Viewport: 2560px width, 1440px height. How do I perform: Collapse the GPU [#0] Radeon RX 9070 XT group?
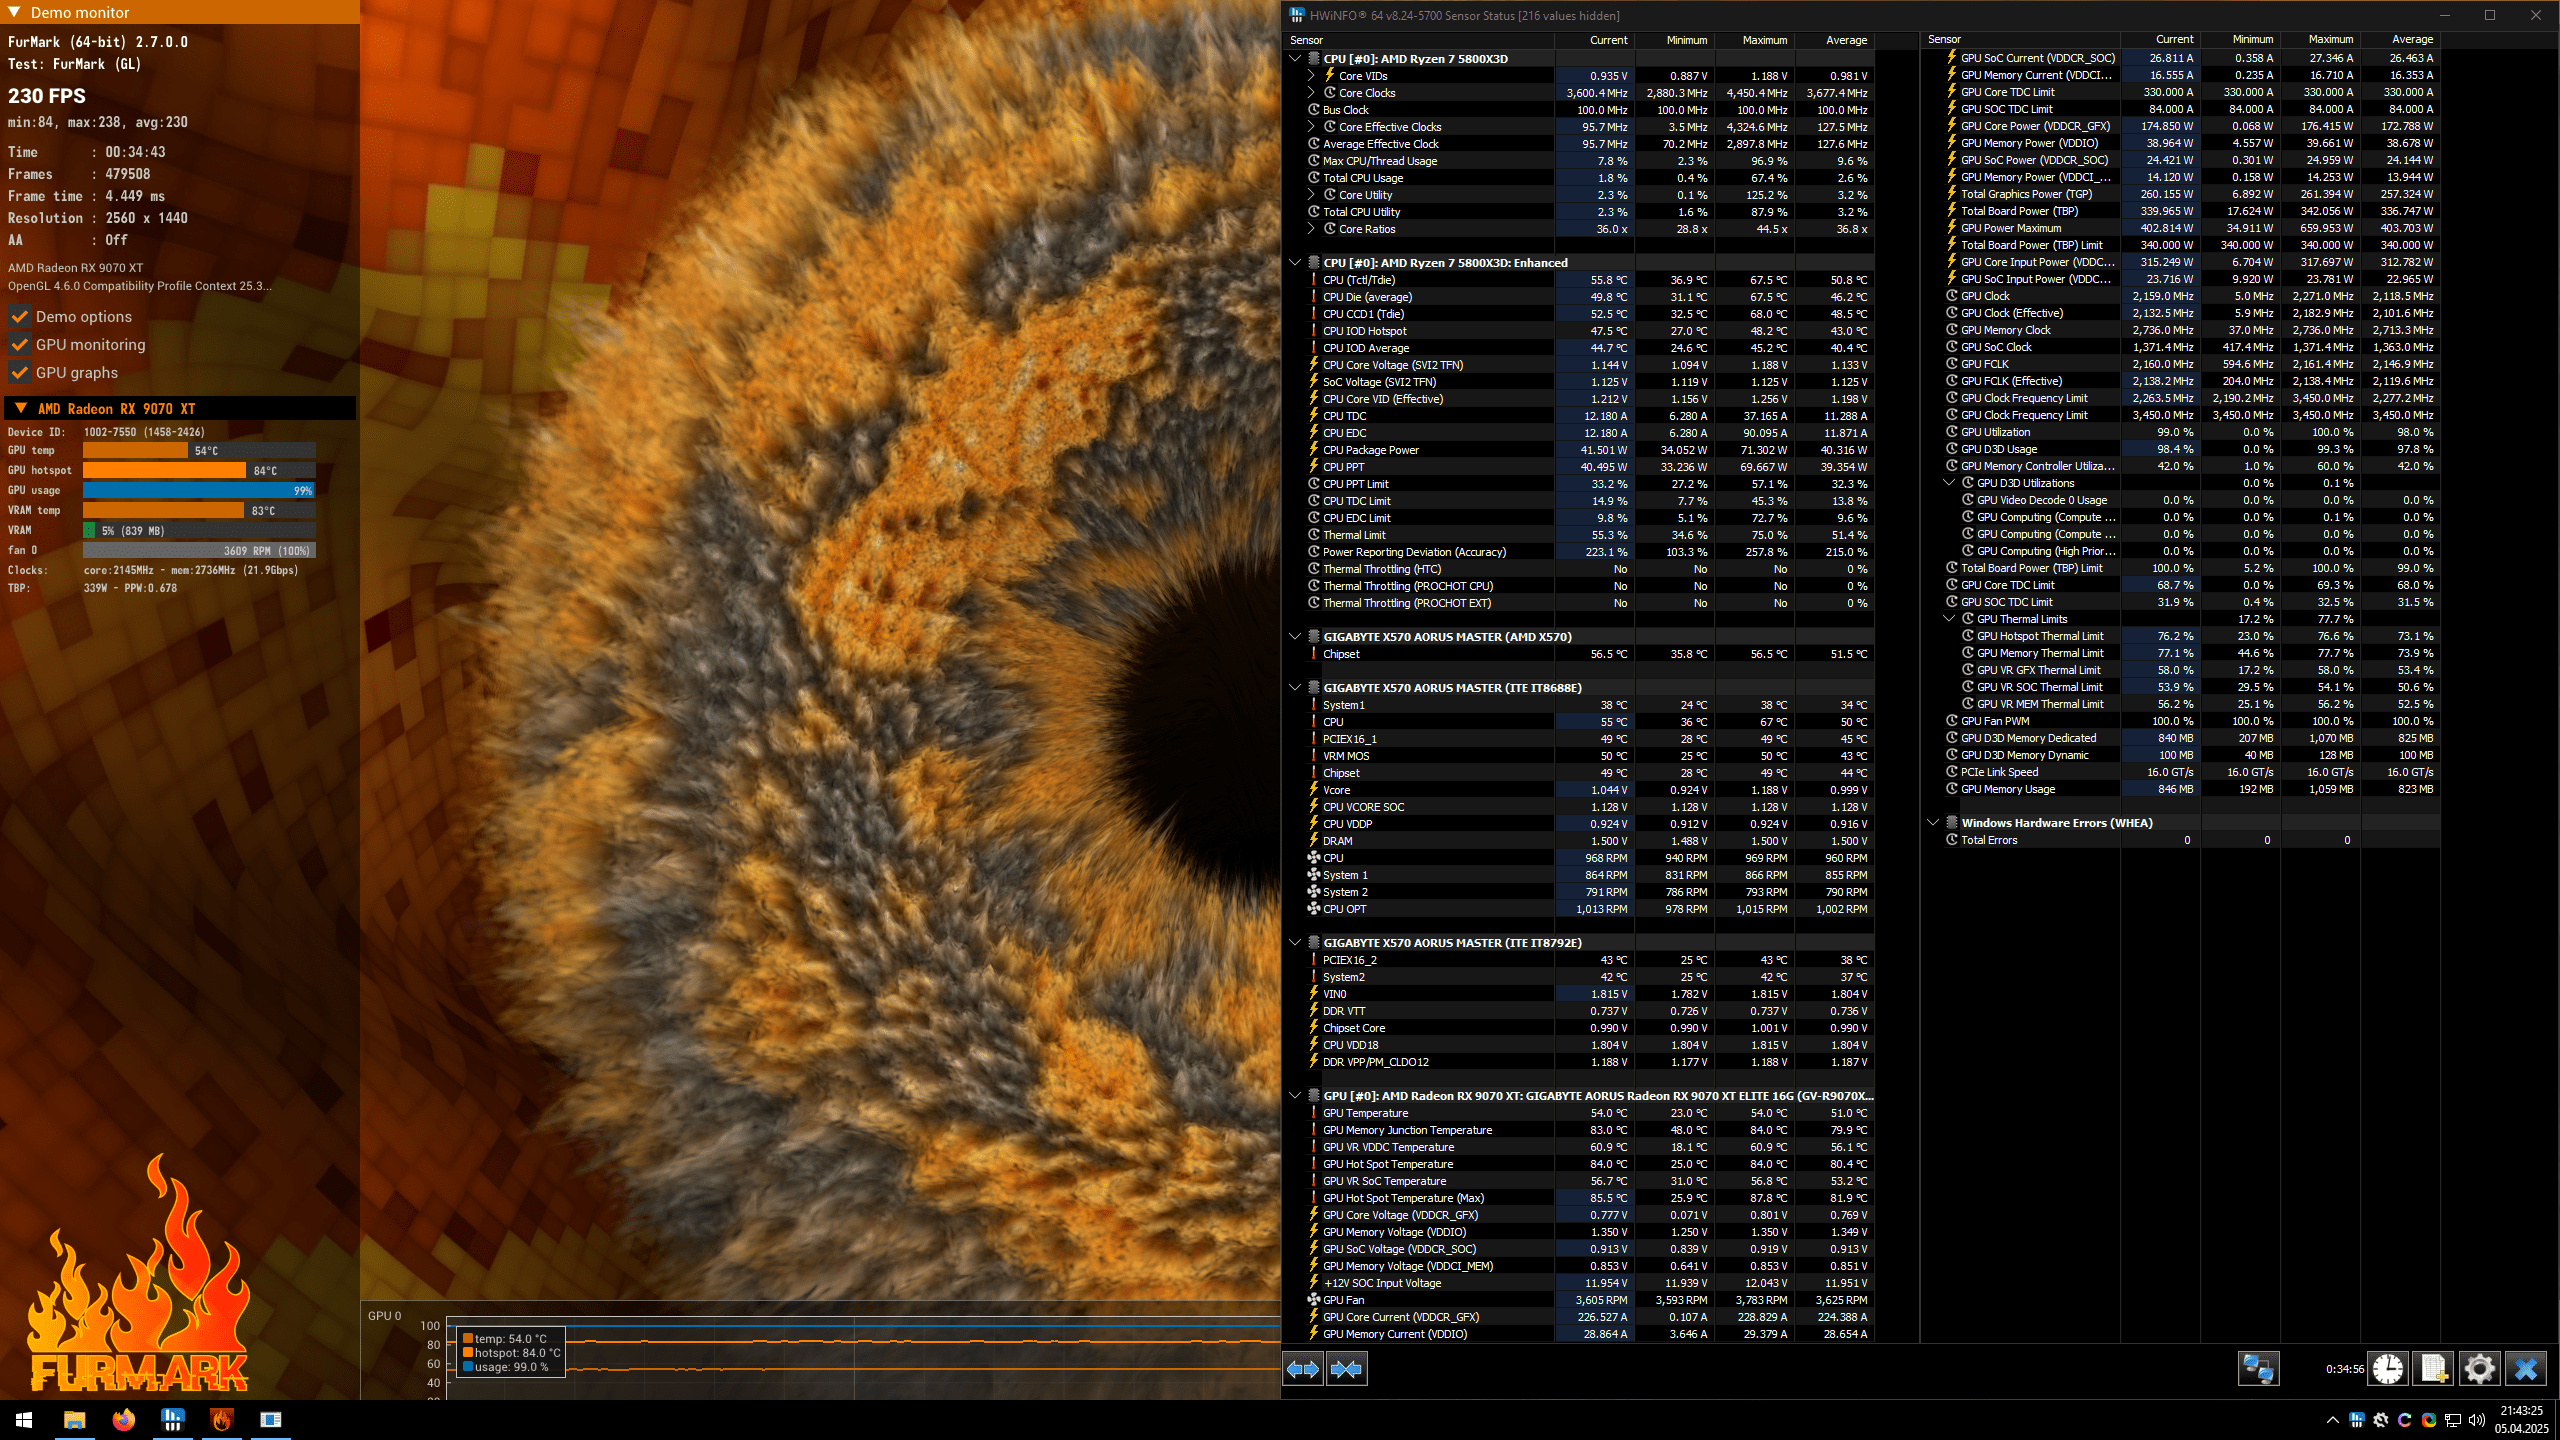[x=1295, y=1096]
